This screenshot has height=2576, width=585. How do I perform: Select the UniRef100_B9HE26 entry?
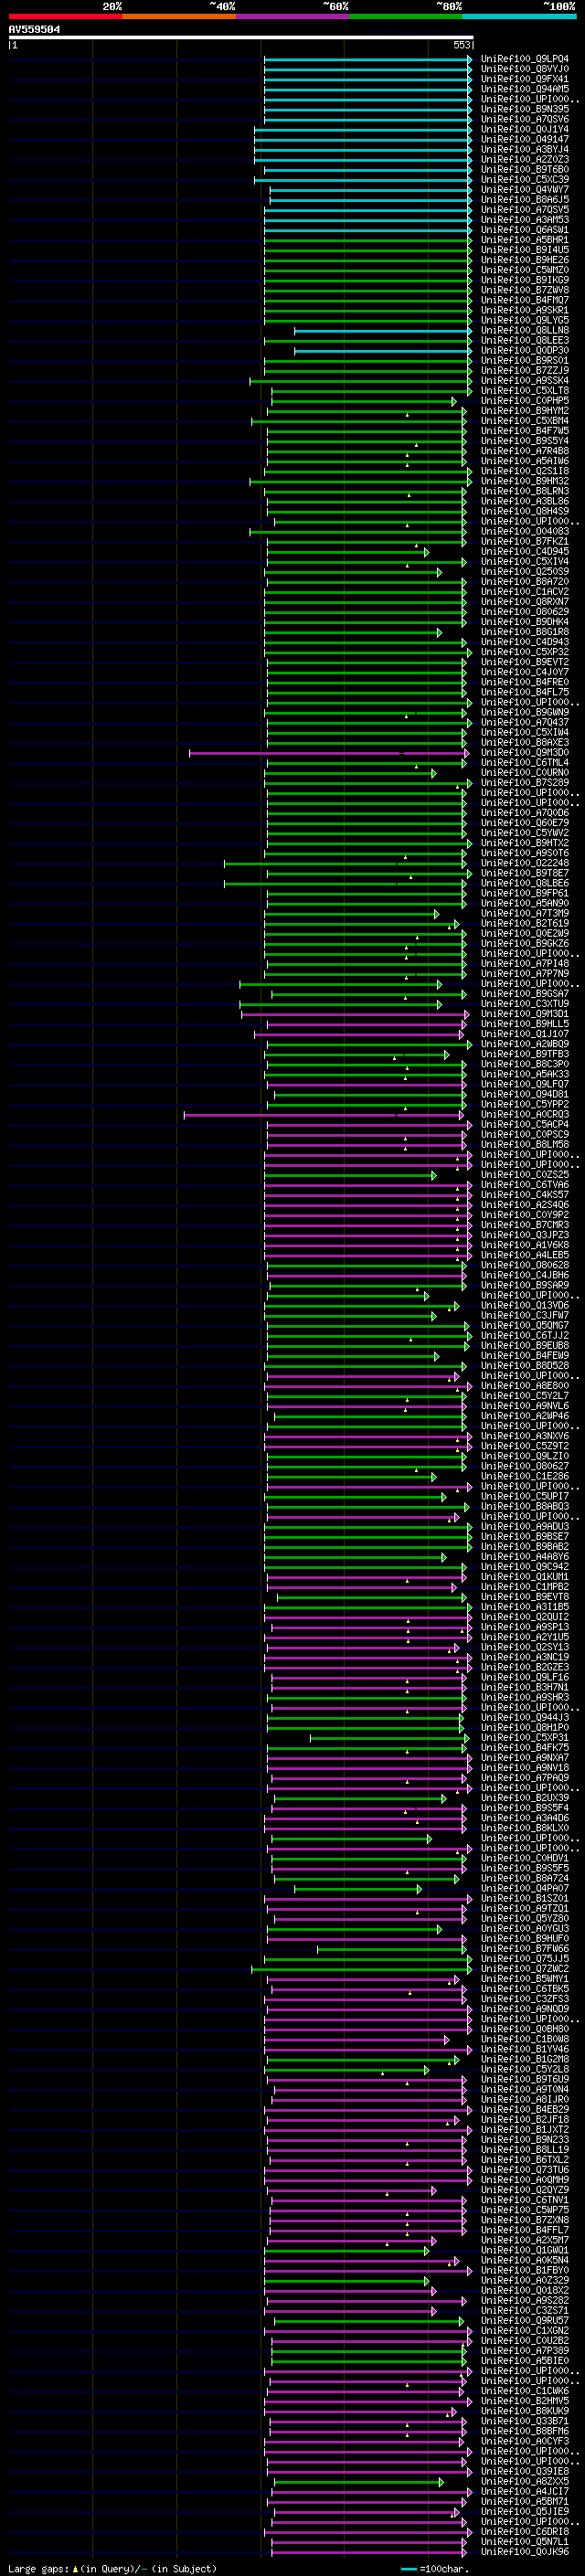coord(525,259)
